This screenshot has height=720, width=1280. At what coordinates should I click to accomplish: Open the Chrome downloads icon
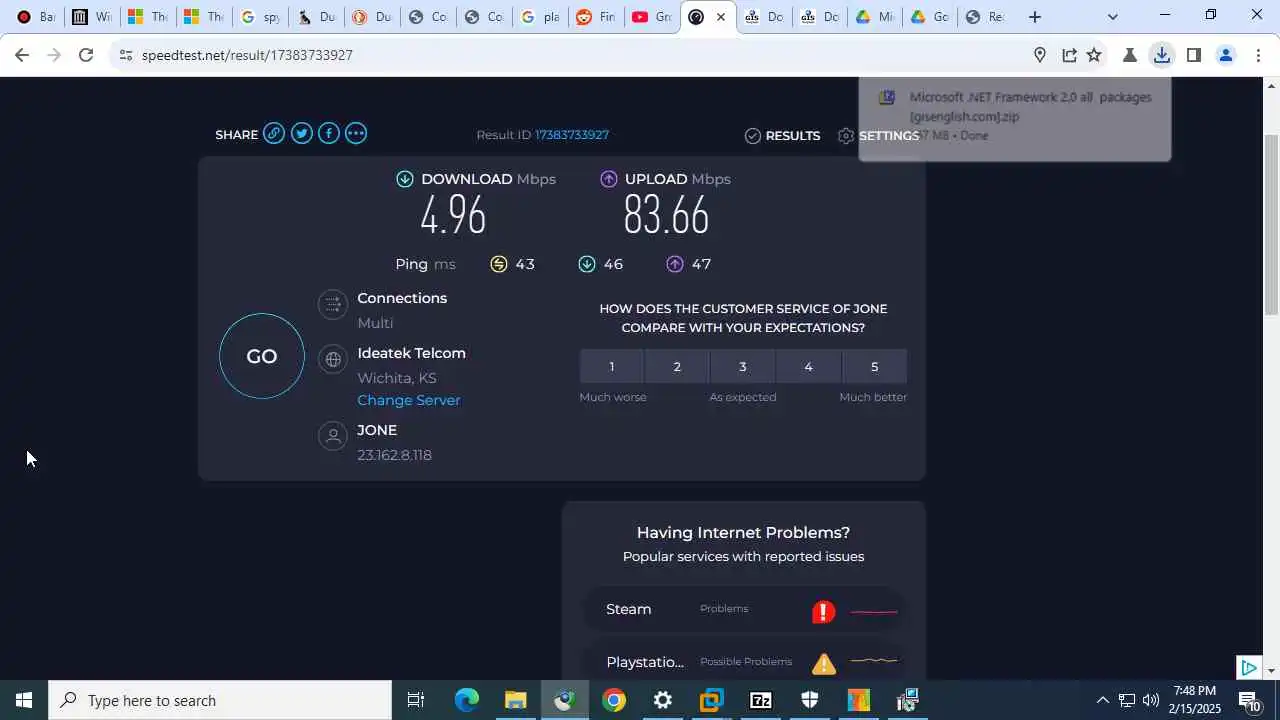click(x=1161, y=55)
